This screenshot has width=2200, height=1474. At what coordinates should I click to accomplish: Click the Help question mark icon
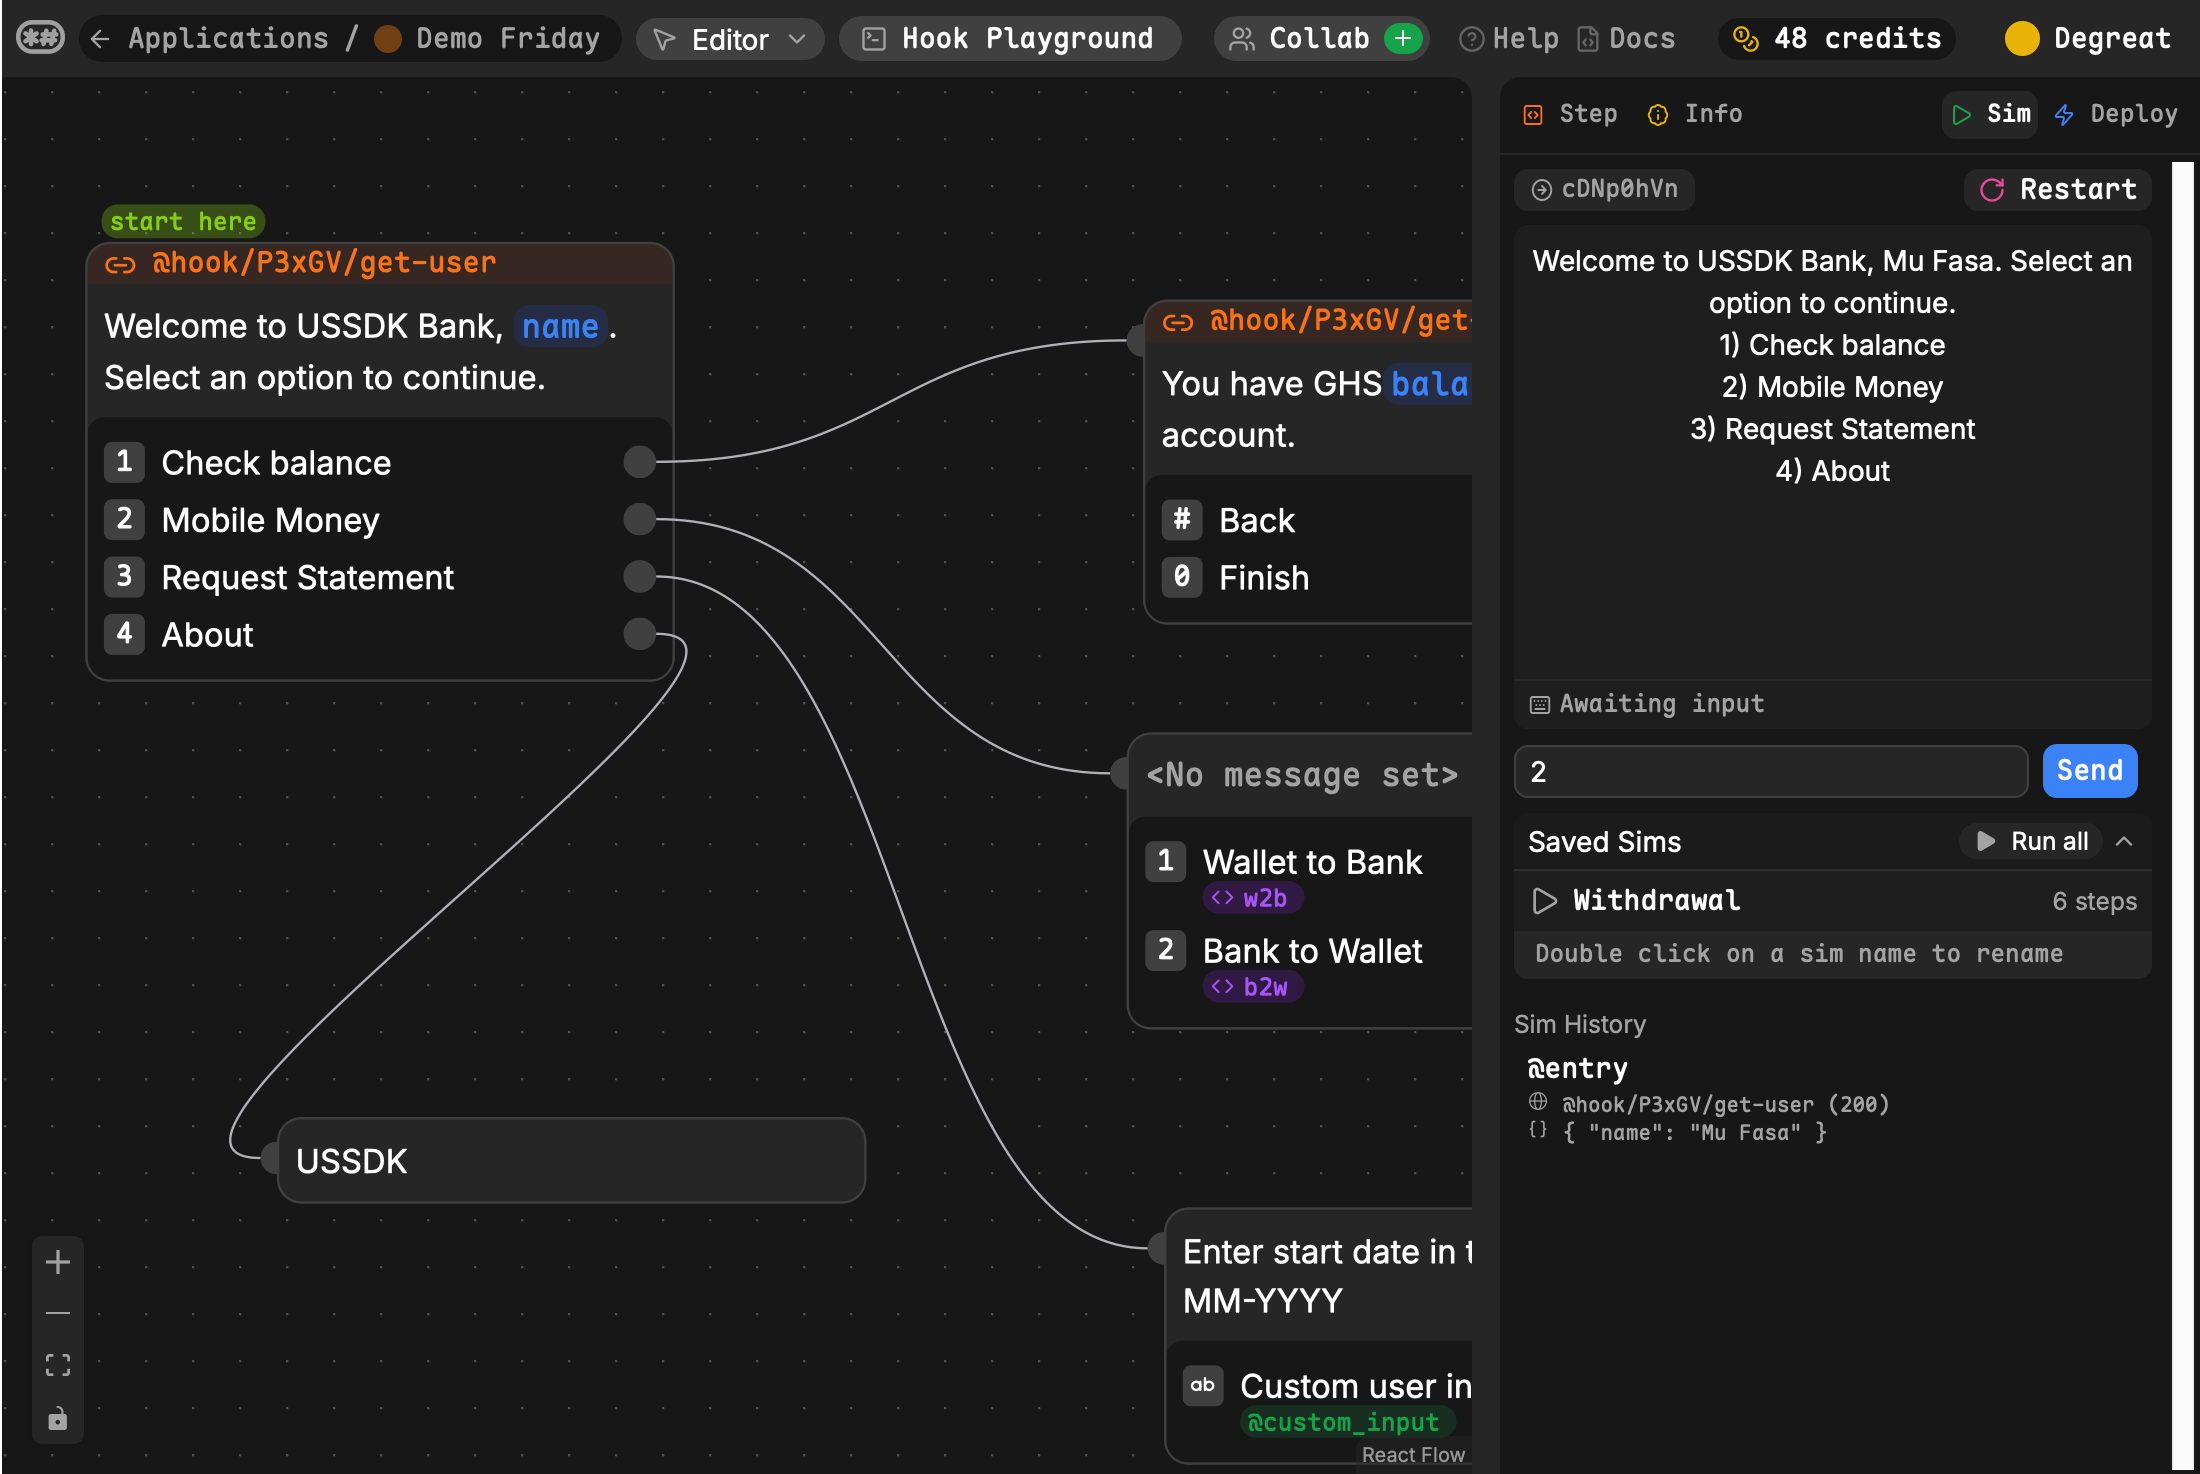point(1470,38)
